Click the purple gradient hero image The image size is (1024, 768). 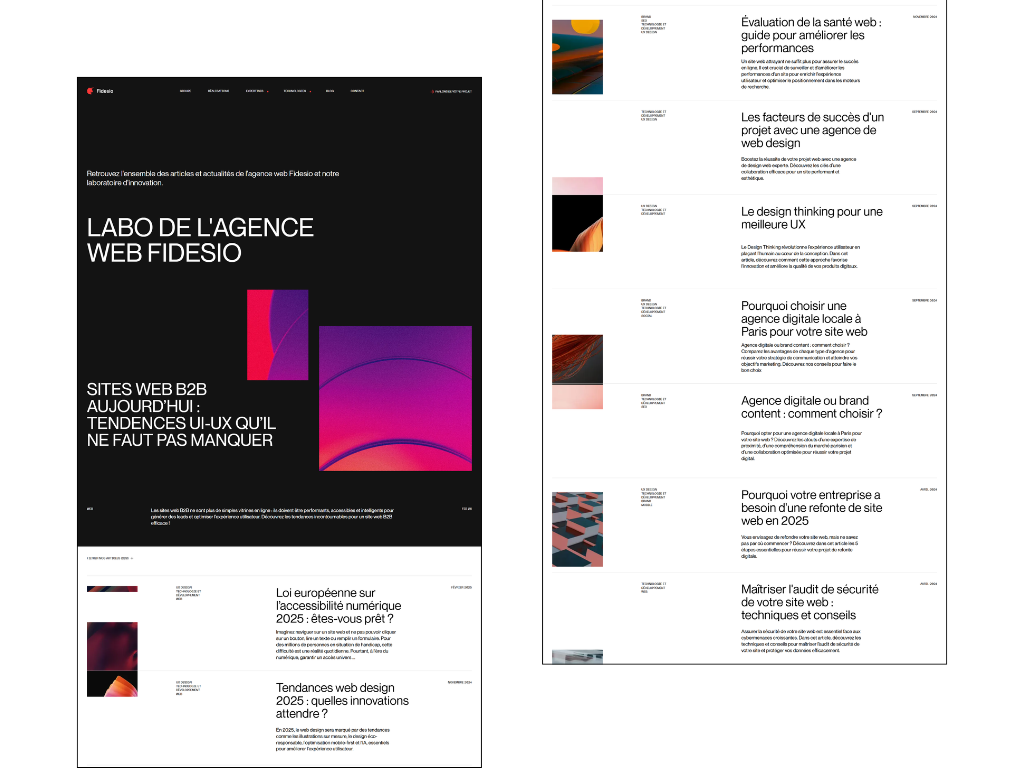coord(396,397)
